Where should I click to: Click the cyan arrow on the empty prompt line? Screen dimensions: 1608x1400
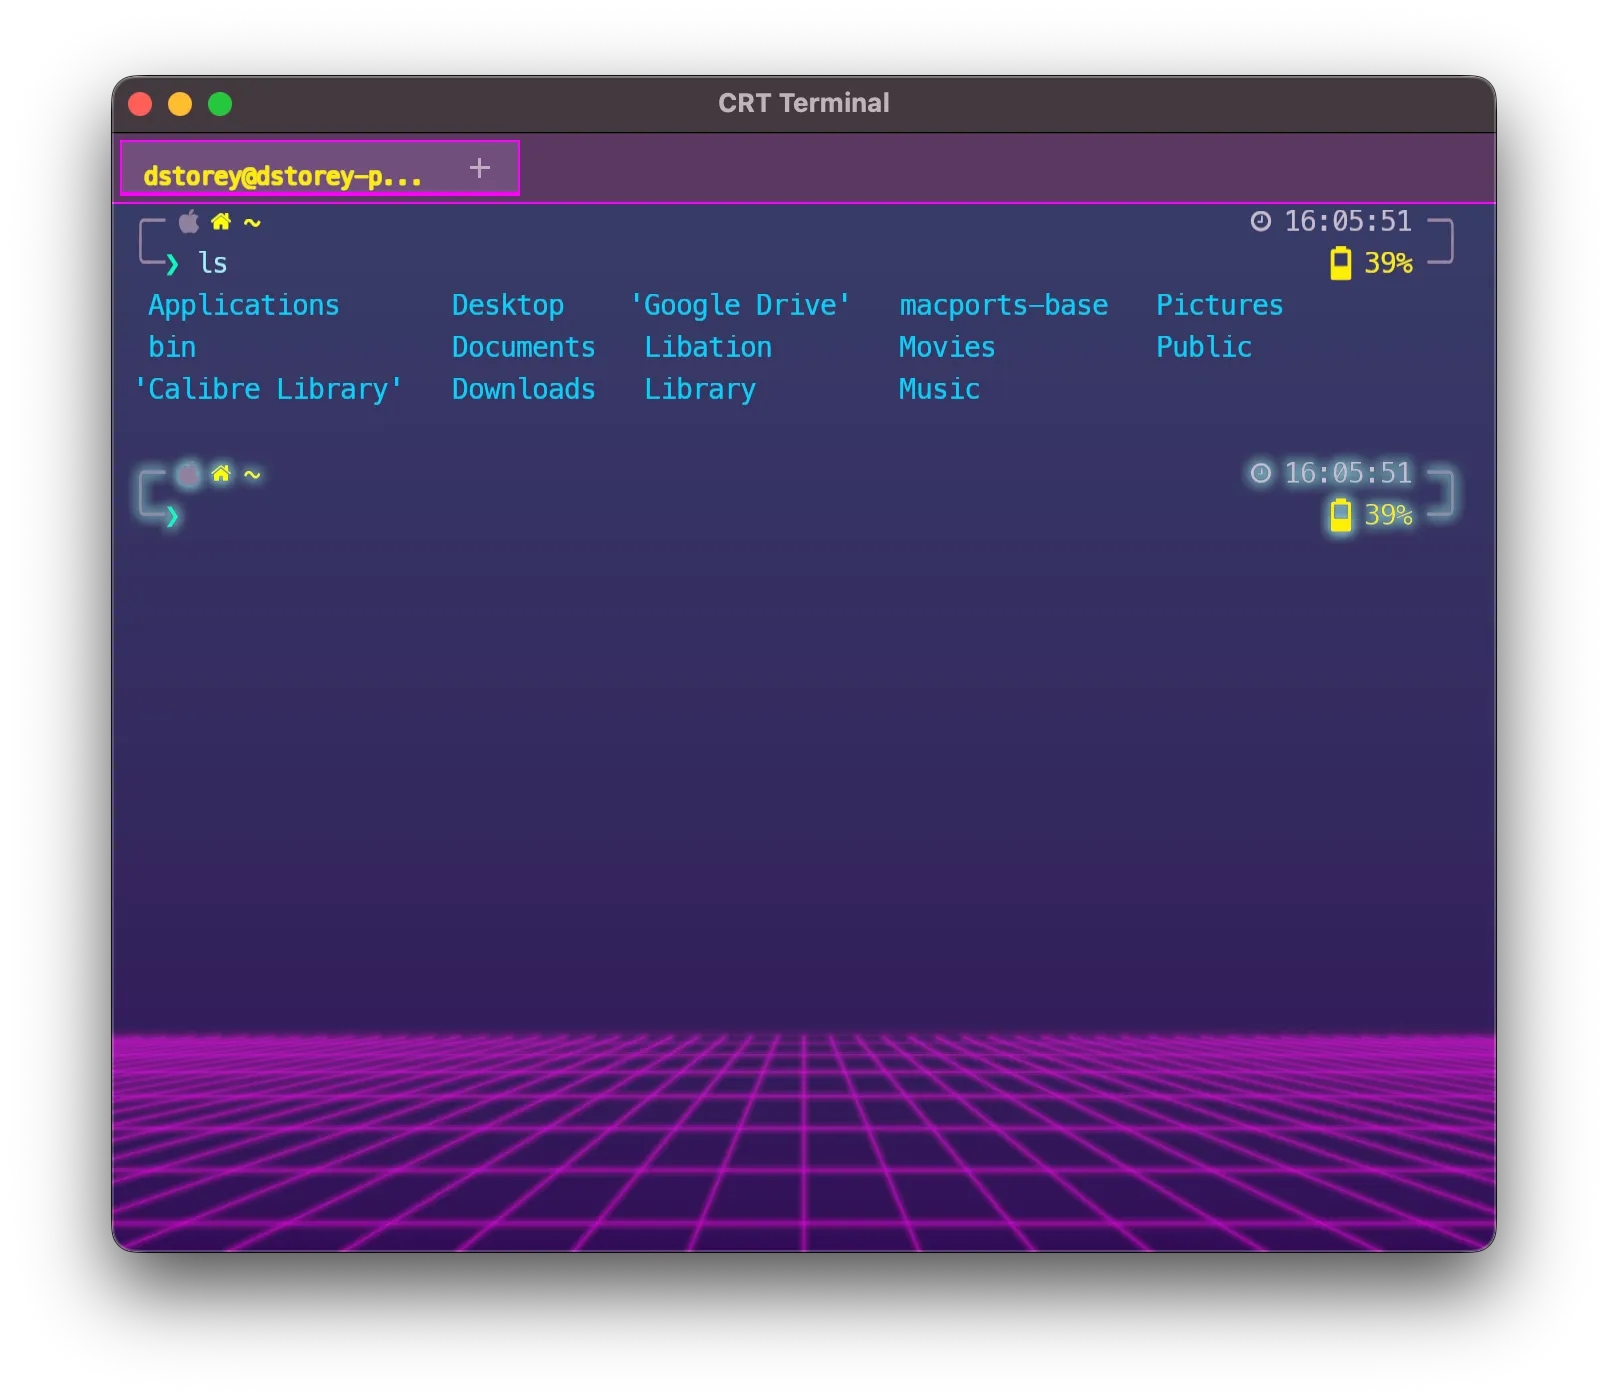pos(172,516)
